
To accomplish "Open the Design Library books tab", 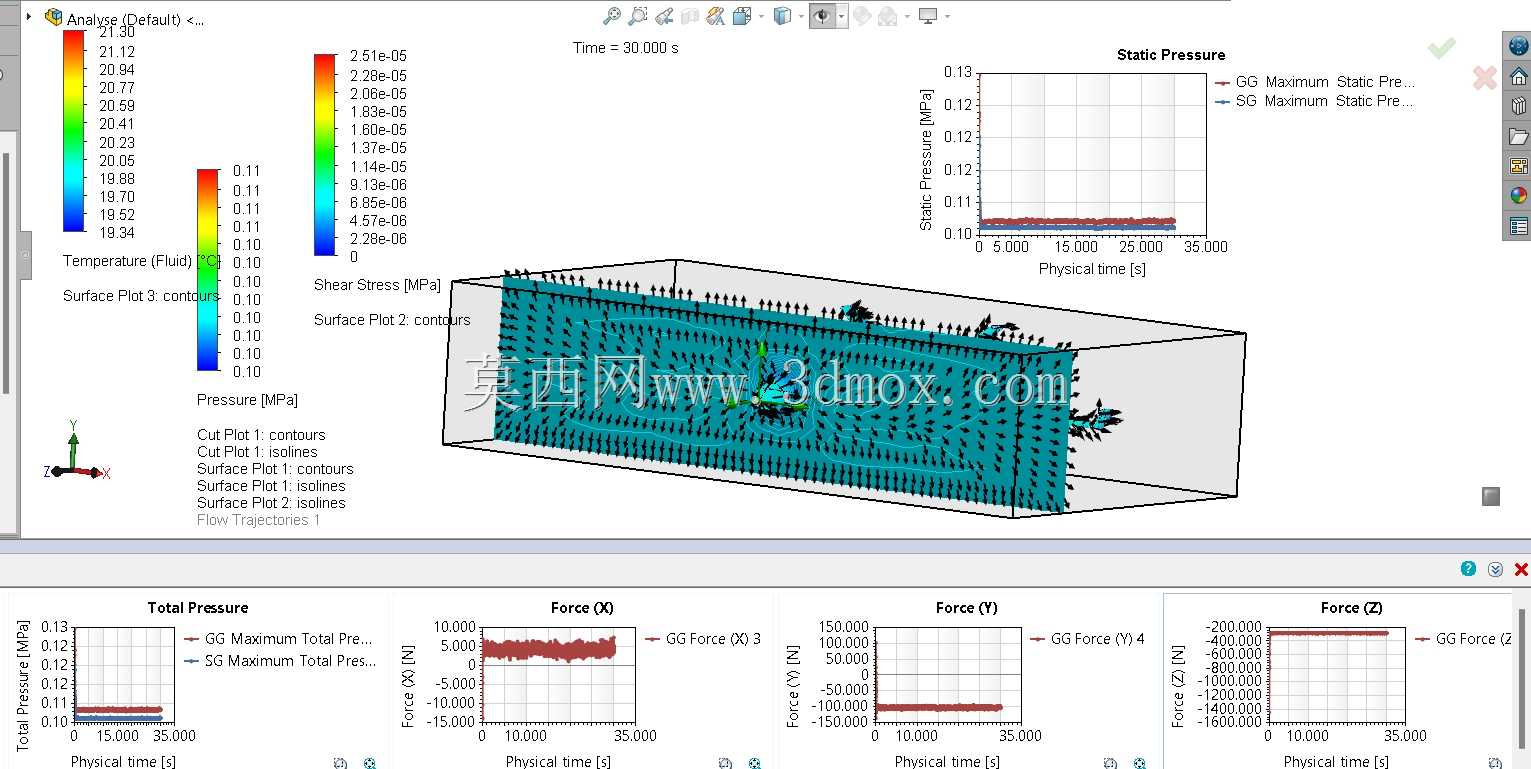I will pyautogui.click(x=1518, y=106).
